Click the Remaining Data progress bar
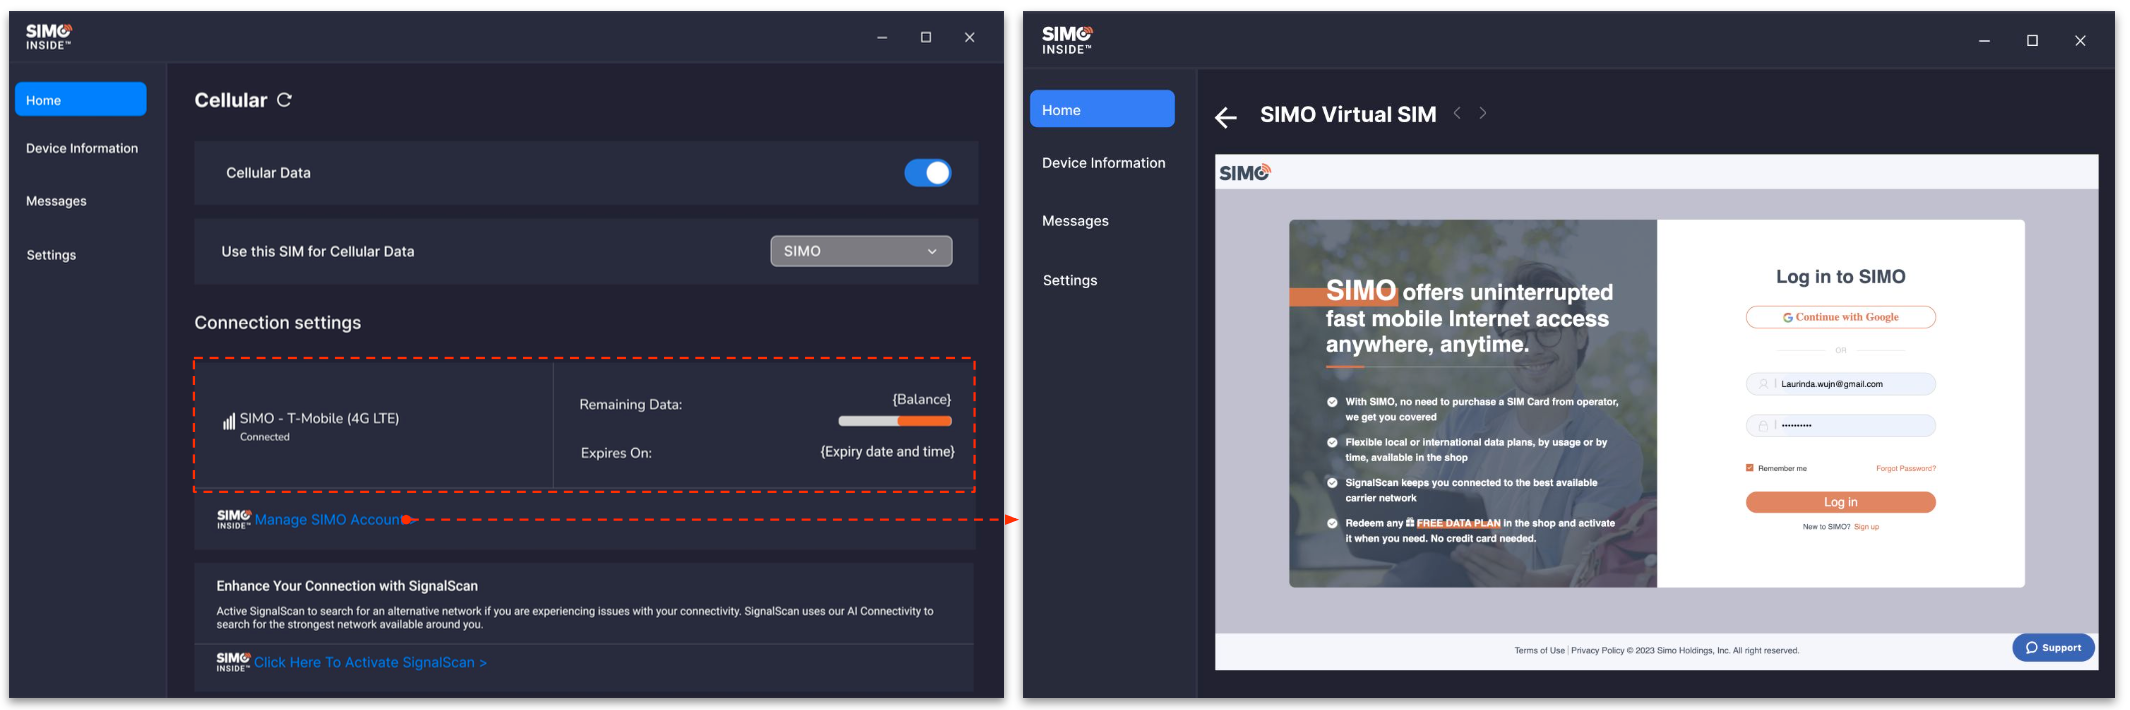 click(895, 421)
